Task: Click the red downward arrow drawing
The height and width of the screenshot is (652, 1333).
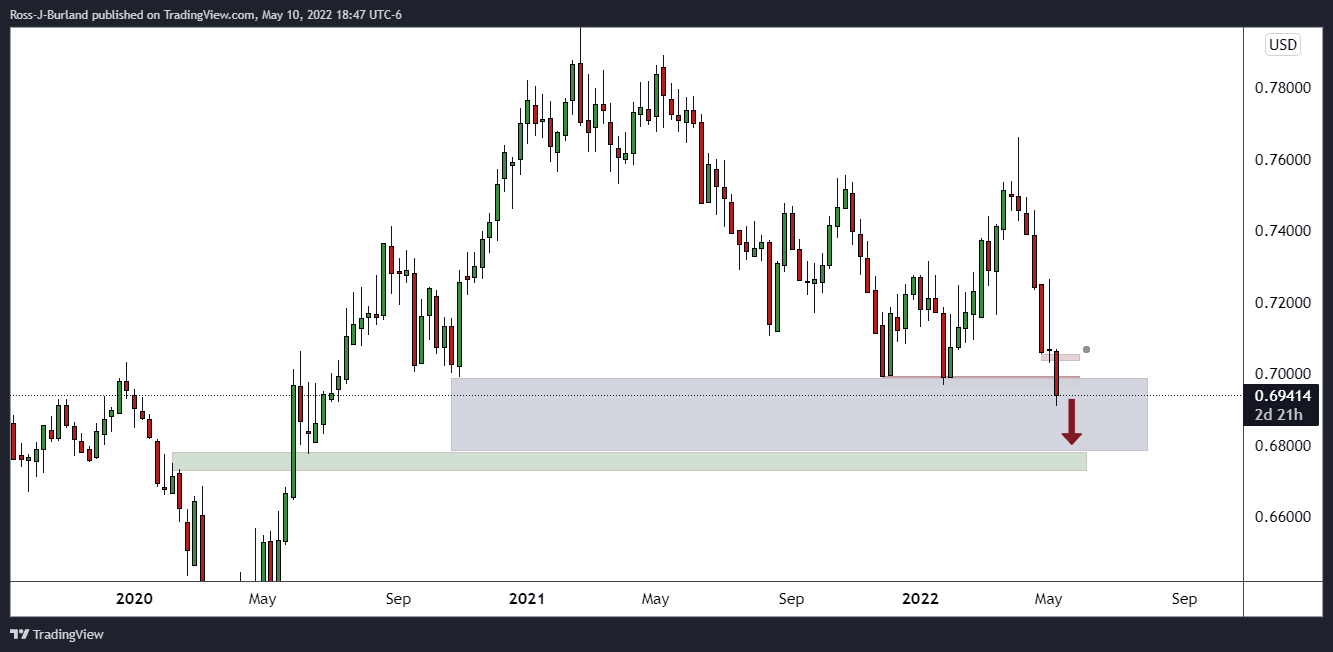Action: coord(1072,421)
